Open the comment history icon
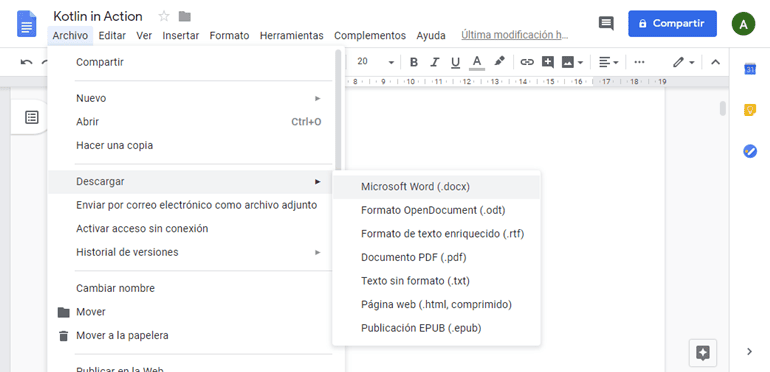 pos(606,23)
